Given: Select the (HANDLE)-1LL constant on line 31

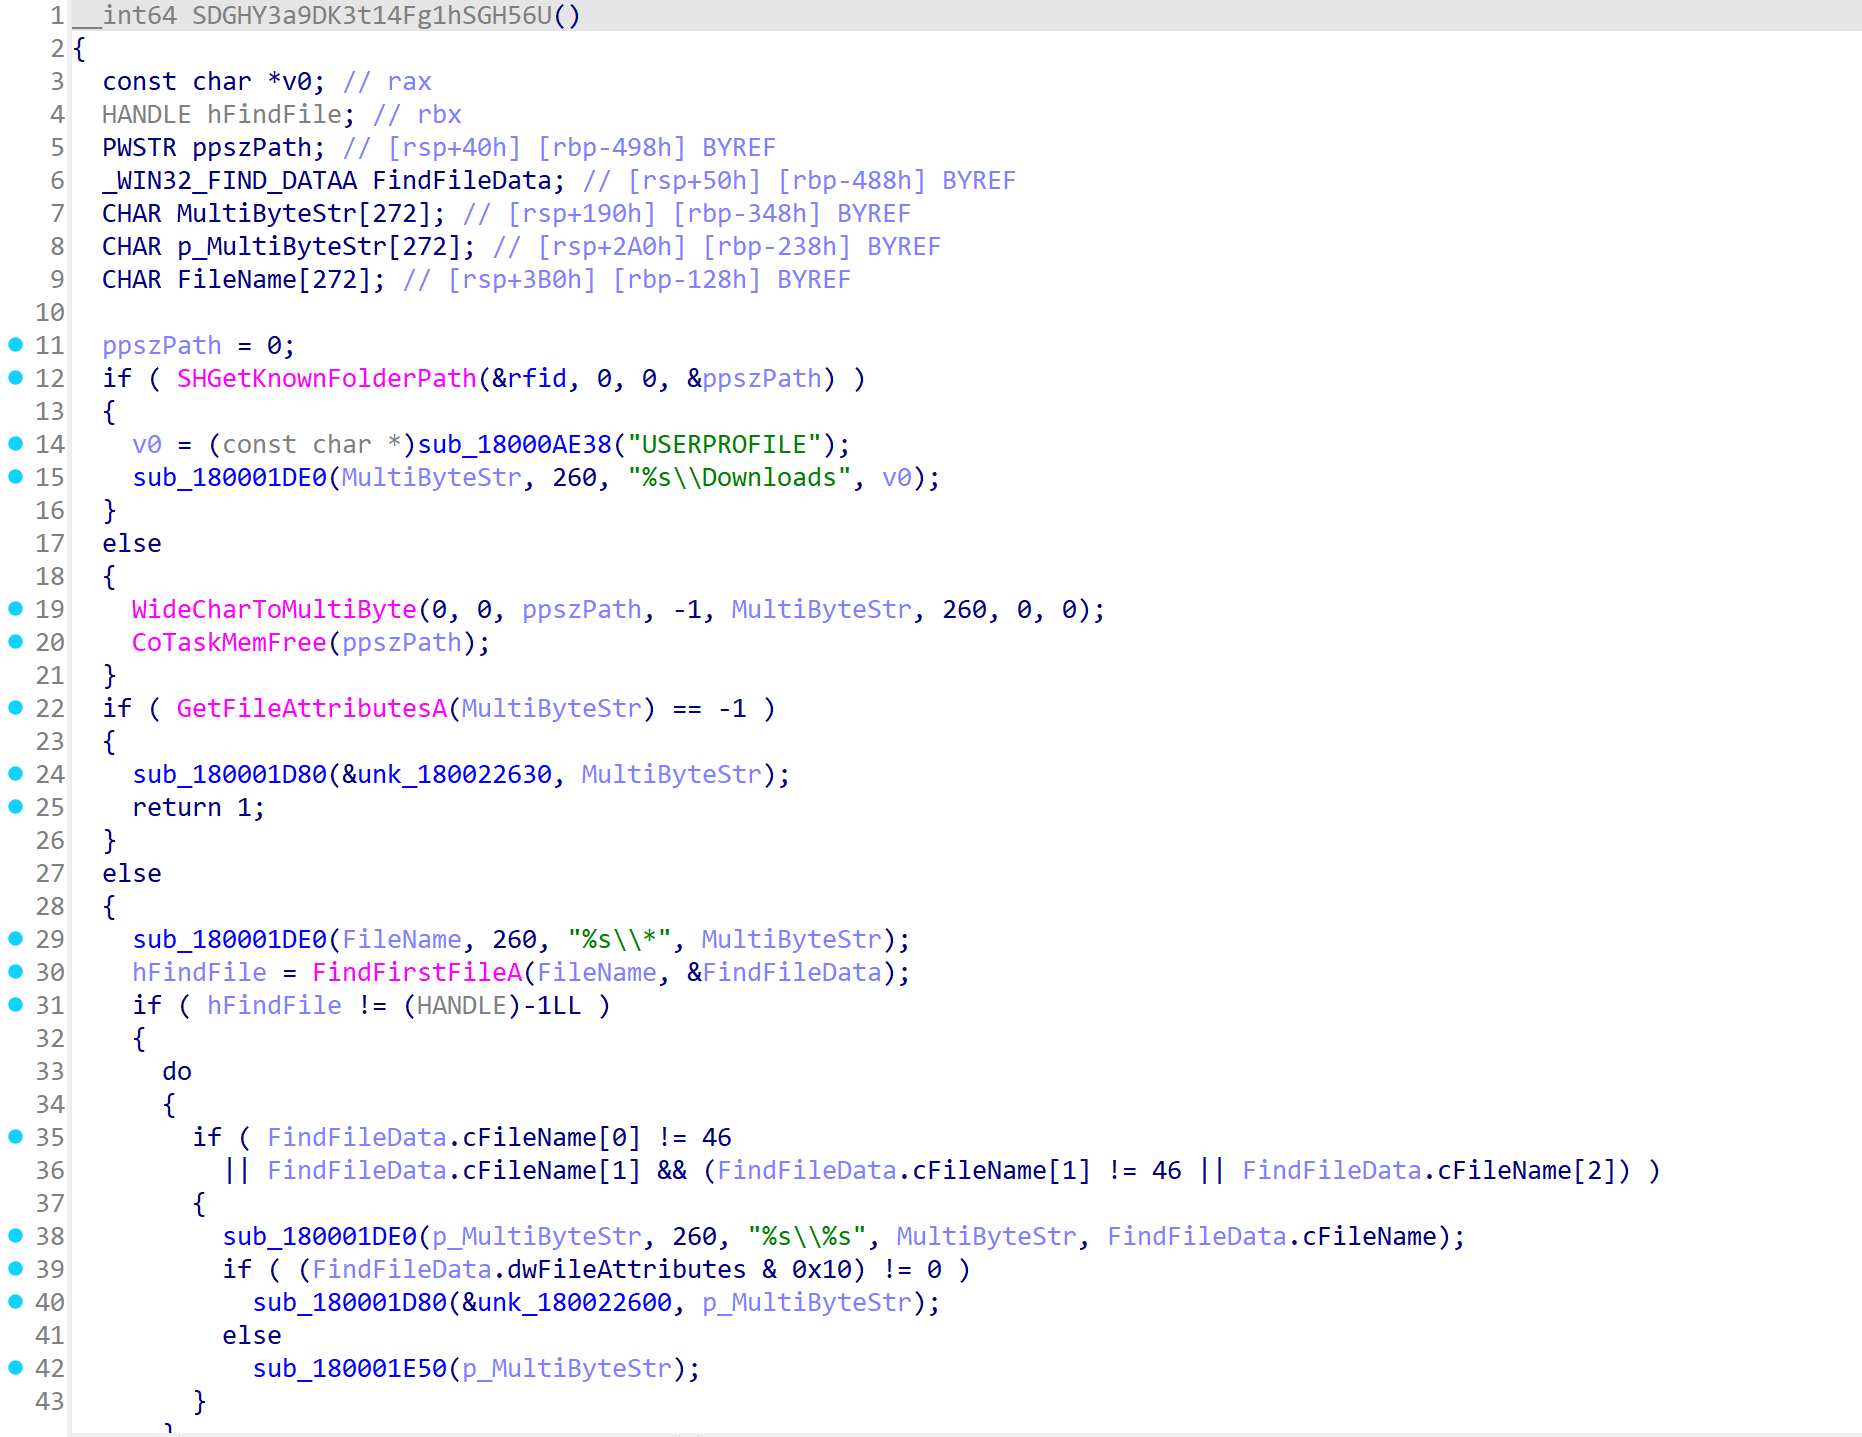Looking at the screenshot, I should [492, 1006].
